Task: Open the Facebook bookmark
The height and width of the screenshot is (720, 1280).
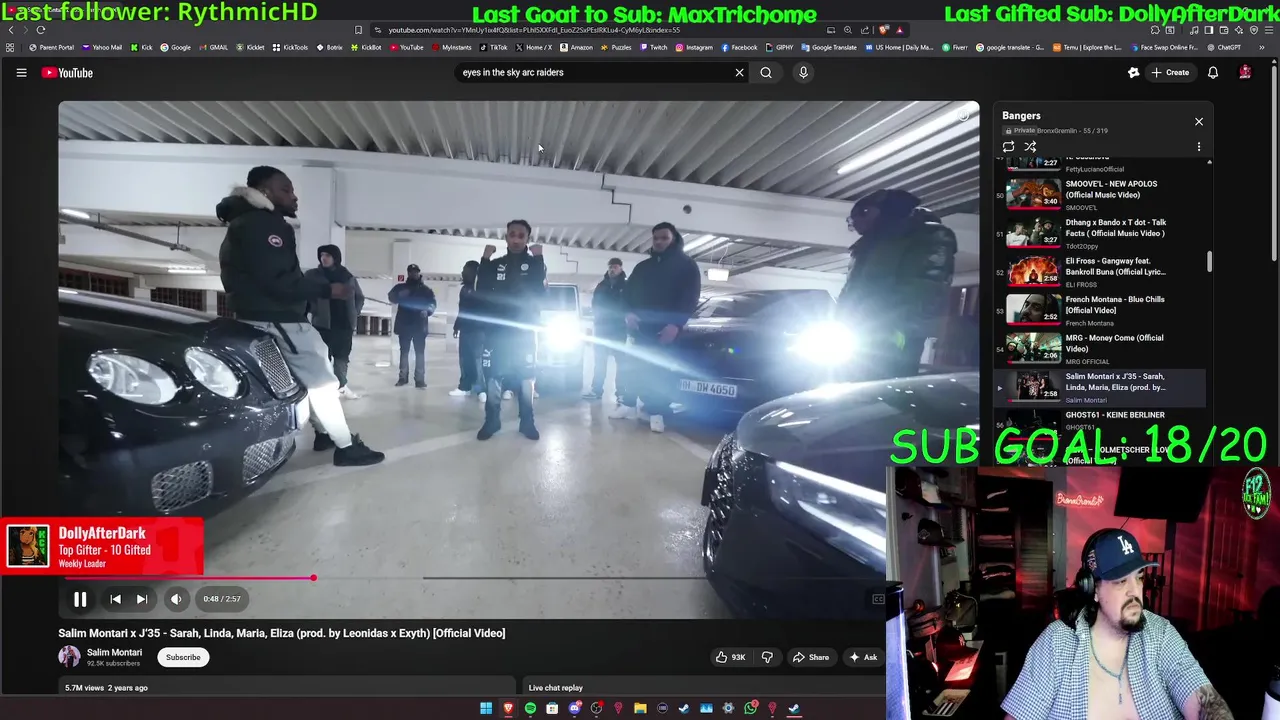Action: pyautogui.click(x=740, y=47)
